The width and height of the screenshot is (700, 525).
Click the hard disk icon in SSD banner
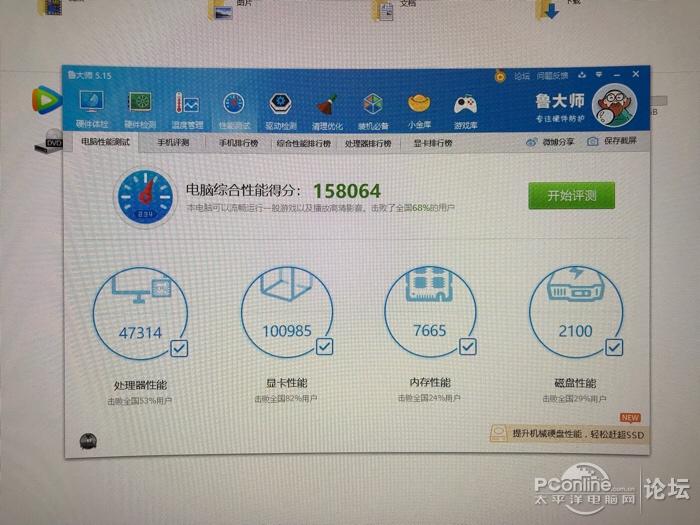point(498,433)
